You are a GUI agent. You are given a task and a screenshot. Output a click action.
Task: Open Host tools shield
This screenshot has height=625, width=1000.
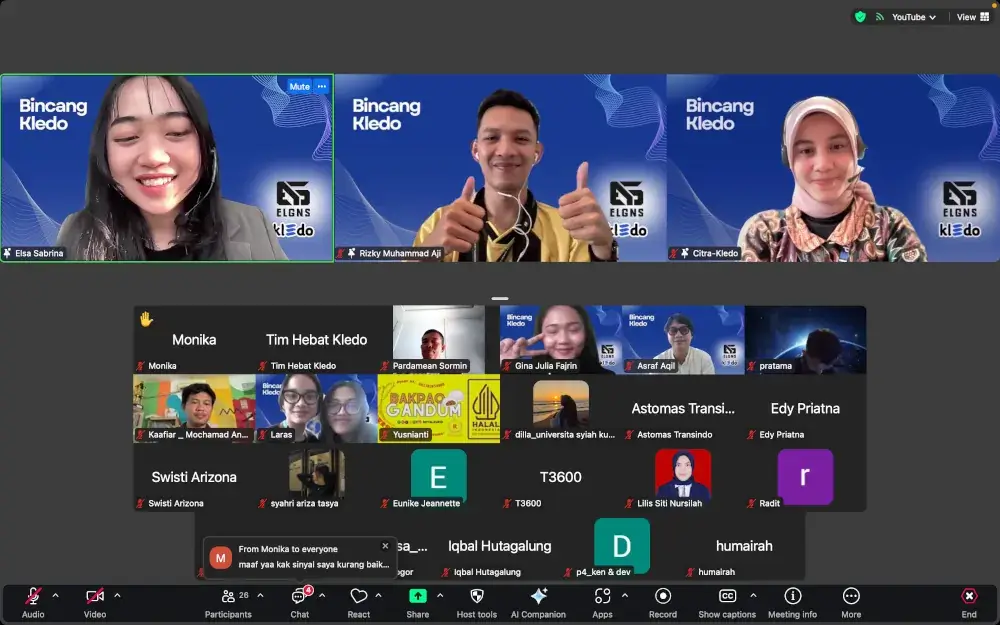(x=476, y=603)
